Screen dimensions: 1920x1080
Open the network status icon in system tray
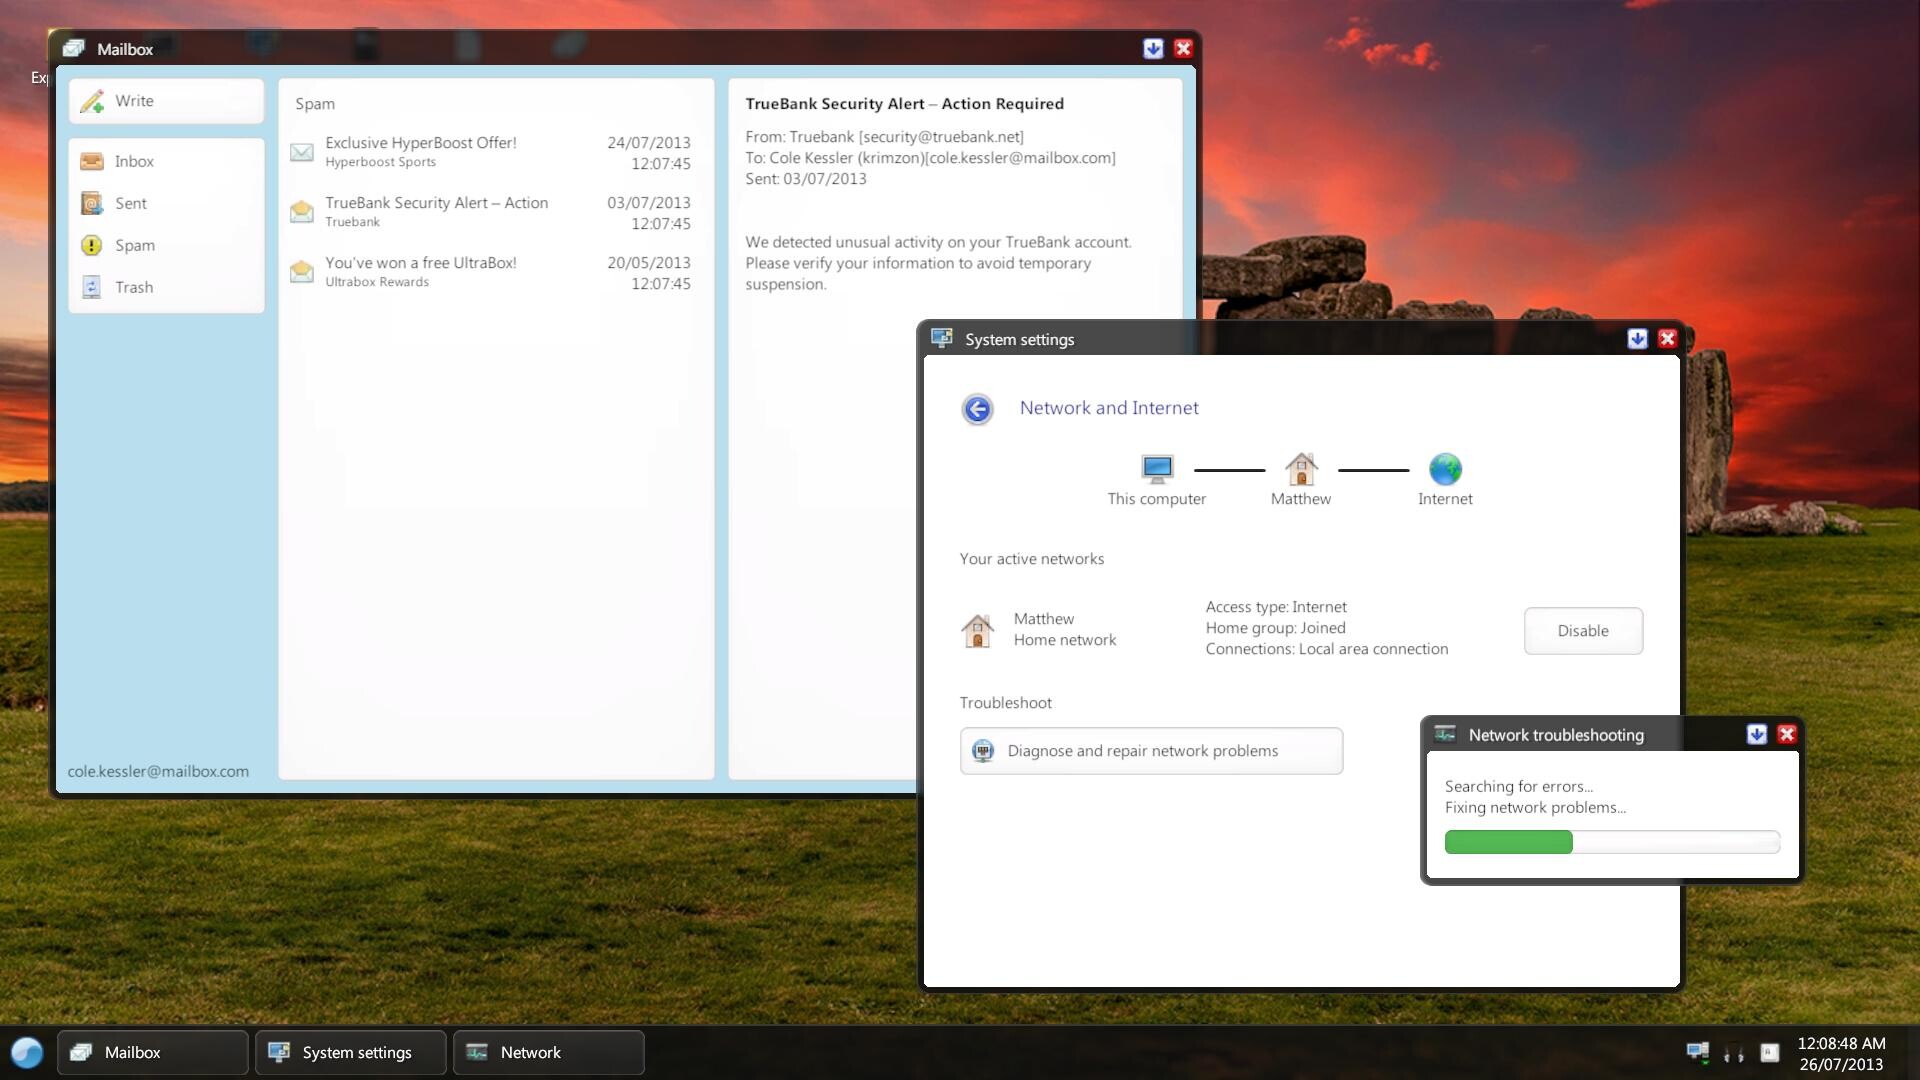[x=1698, y=1052]
